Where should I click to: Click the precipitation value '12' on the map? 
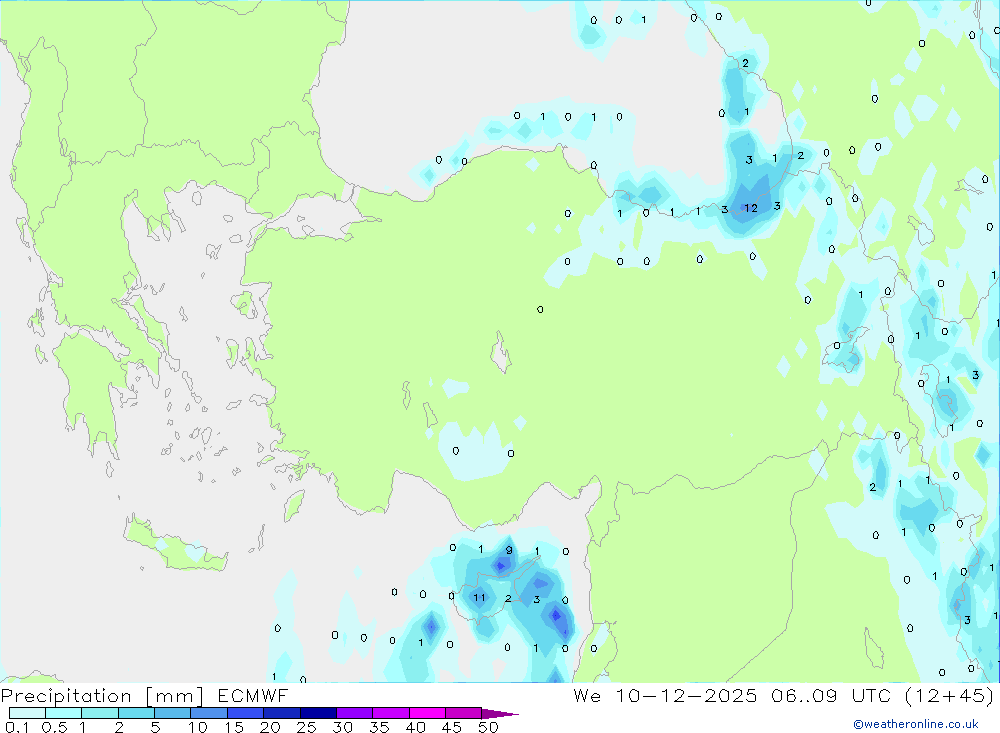[x=751, y=208]
